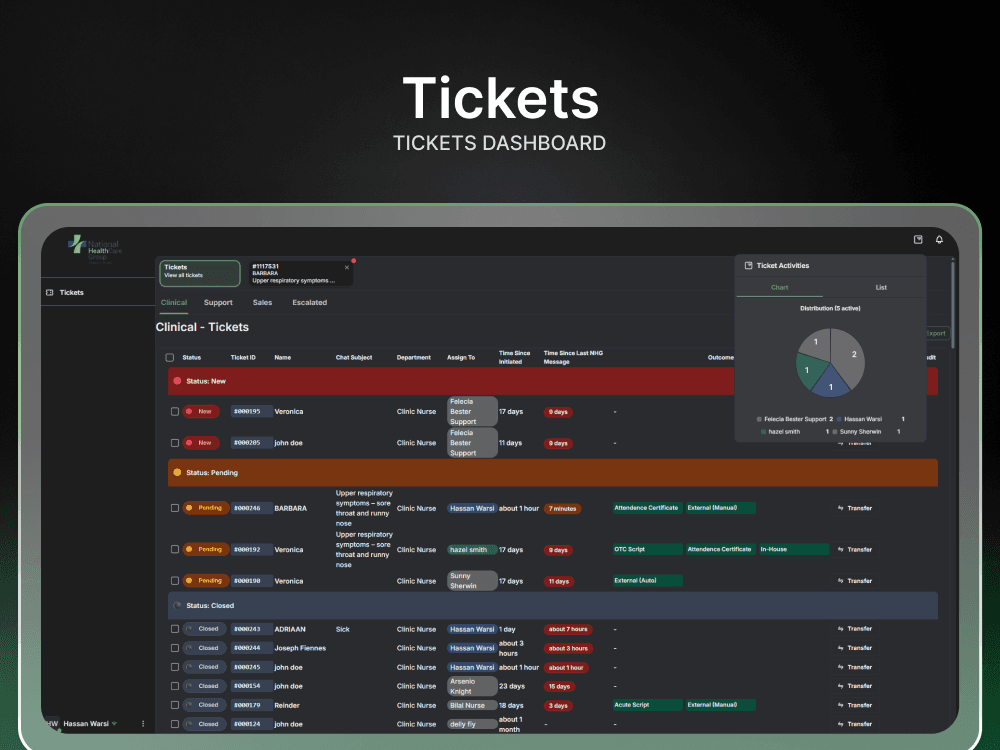
Task: Click the Pending status badge for #000246
Action: [206, 508]
